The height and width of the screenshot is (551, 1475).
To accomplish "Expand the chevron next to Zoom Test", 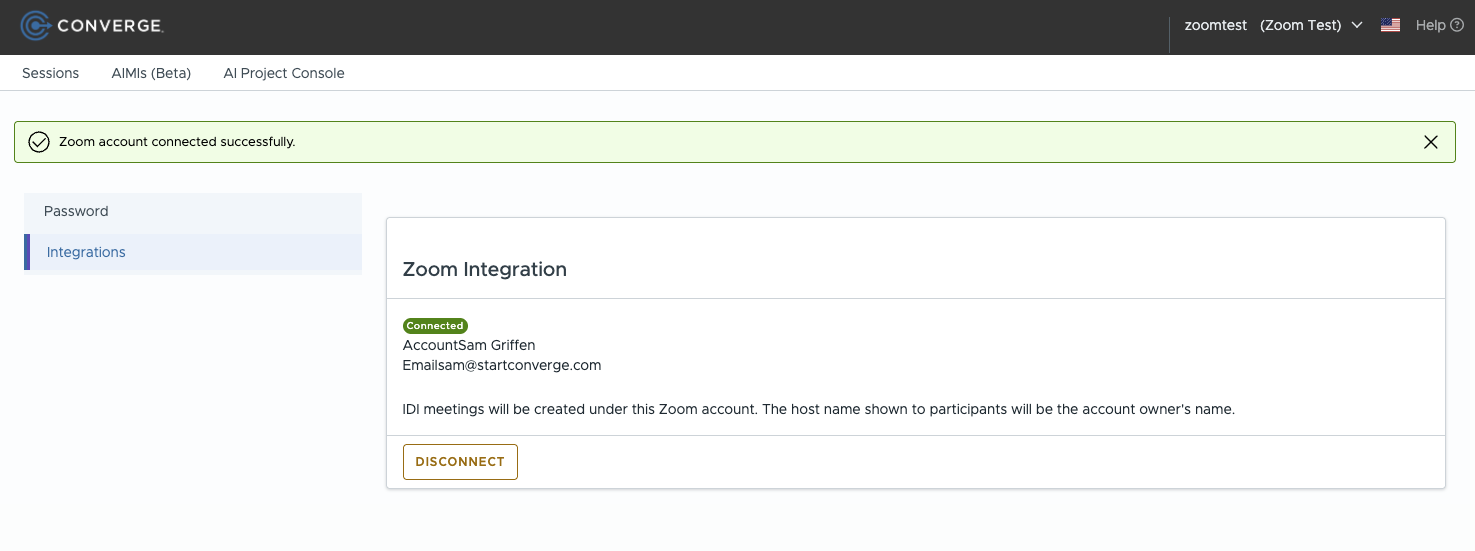I will pyautogui.click(x=1357, y=26).
